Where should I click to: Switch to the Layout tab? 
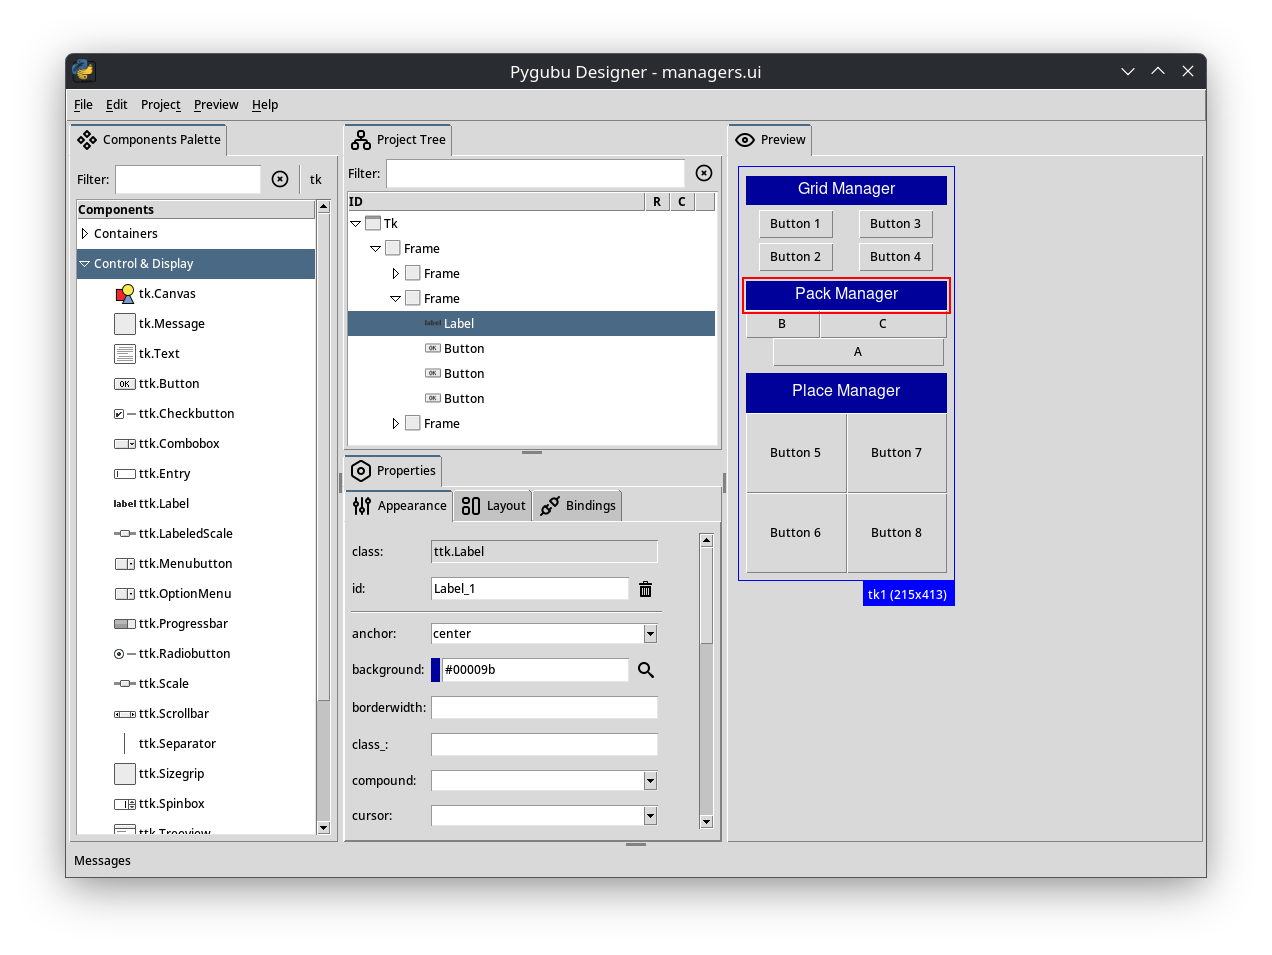pos(494,506)
